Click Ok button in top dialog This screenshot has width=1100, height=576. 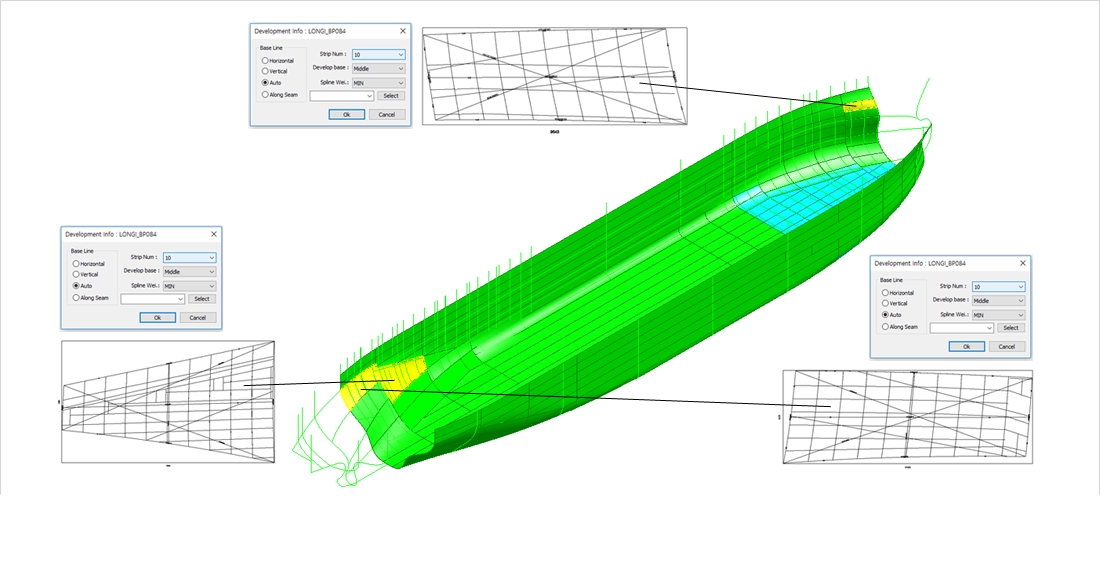346,115
